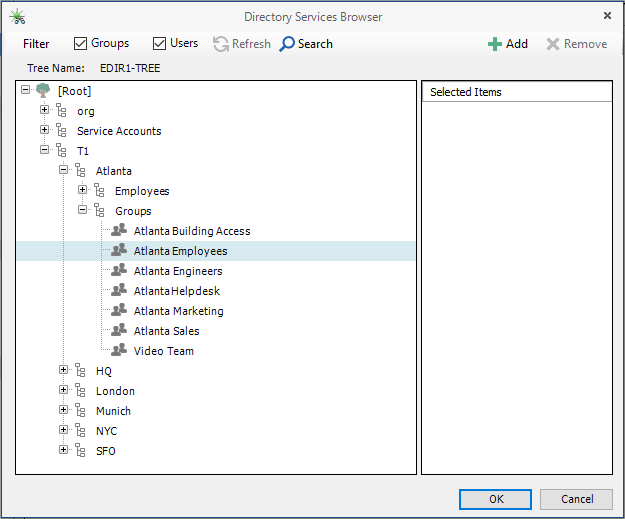The width and height of the screenshot is (625, 519).
Task: Select Atlanta Engineers group
Action: (x=178, y=271)
